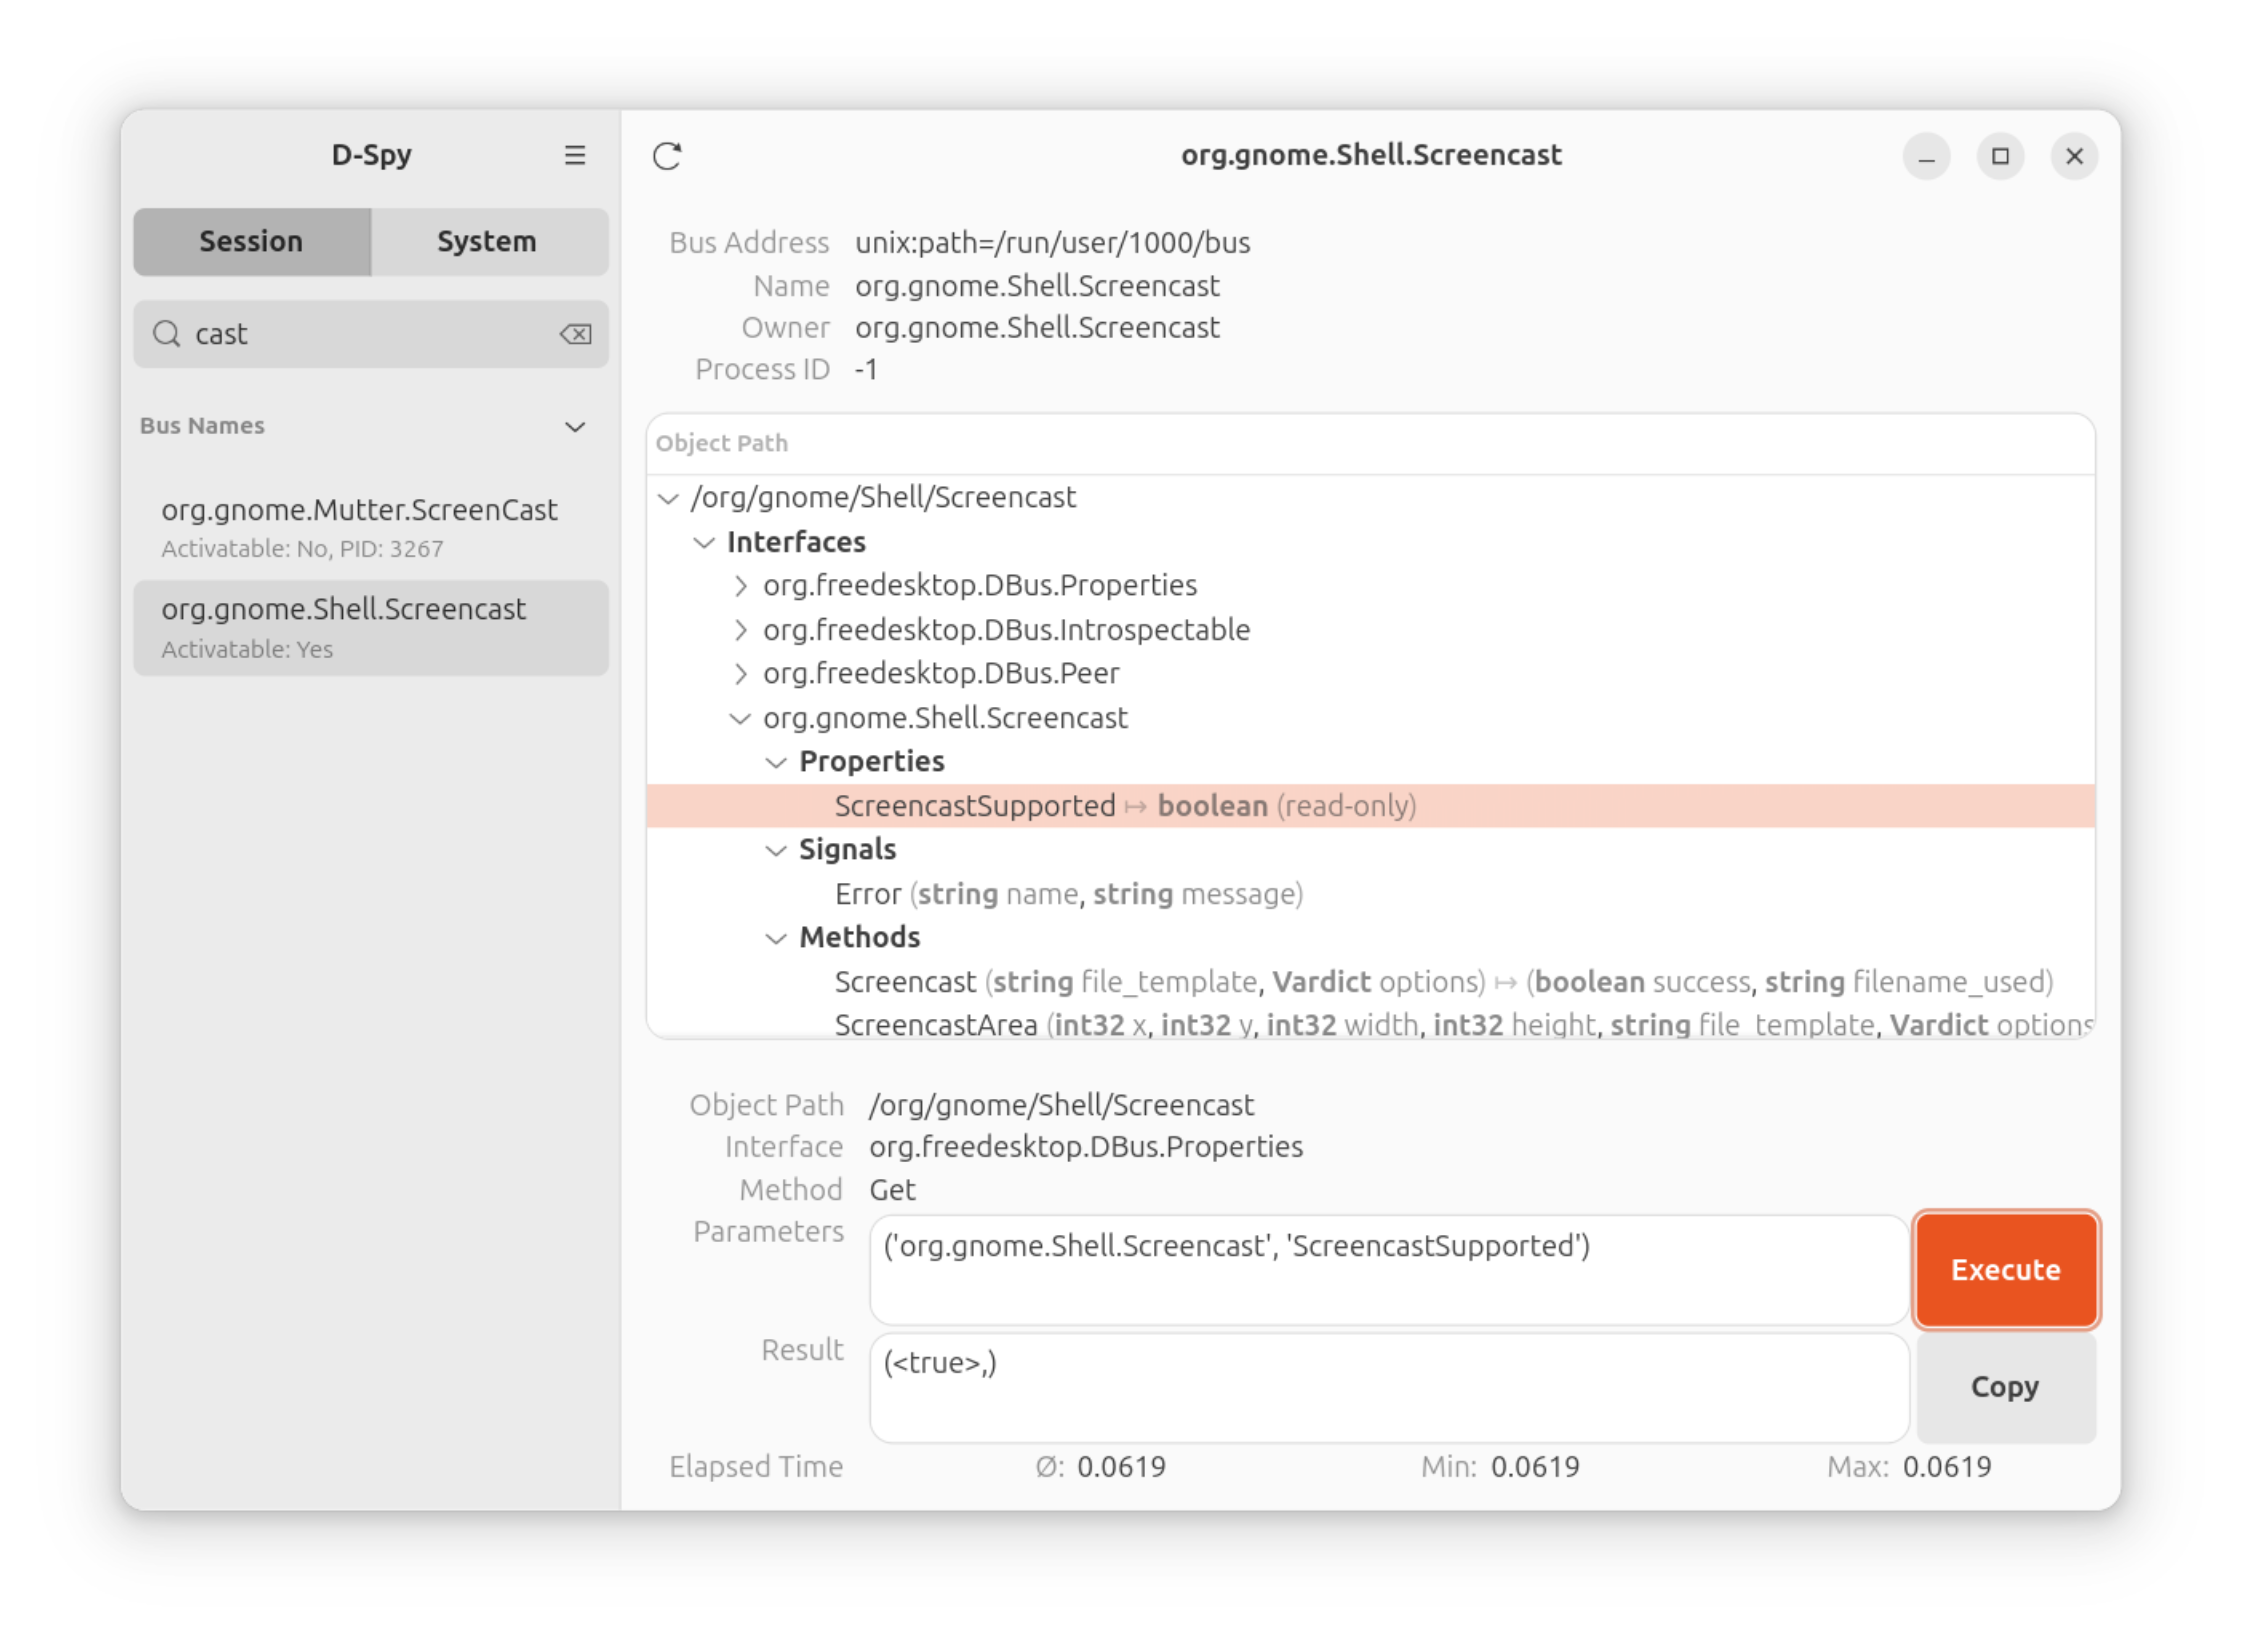This screenshot has height=1644, width=2244.
Task: Click the bus address value unix:path=/run/user/1000/bus
Action: pos(1053,242)
